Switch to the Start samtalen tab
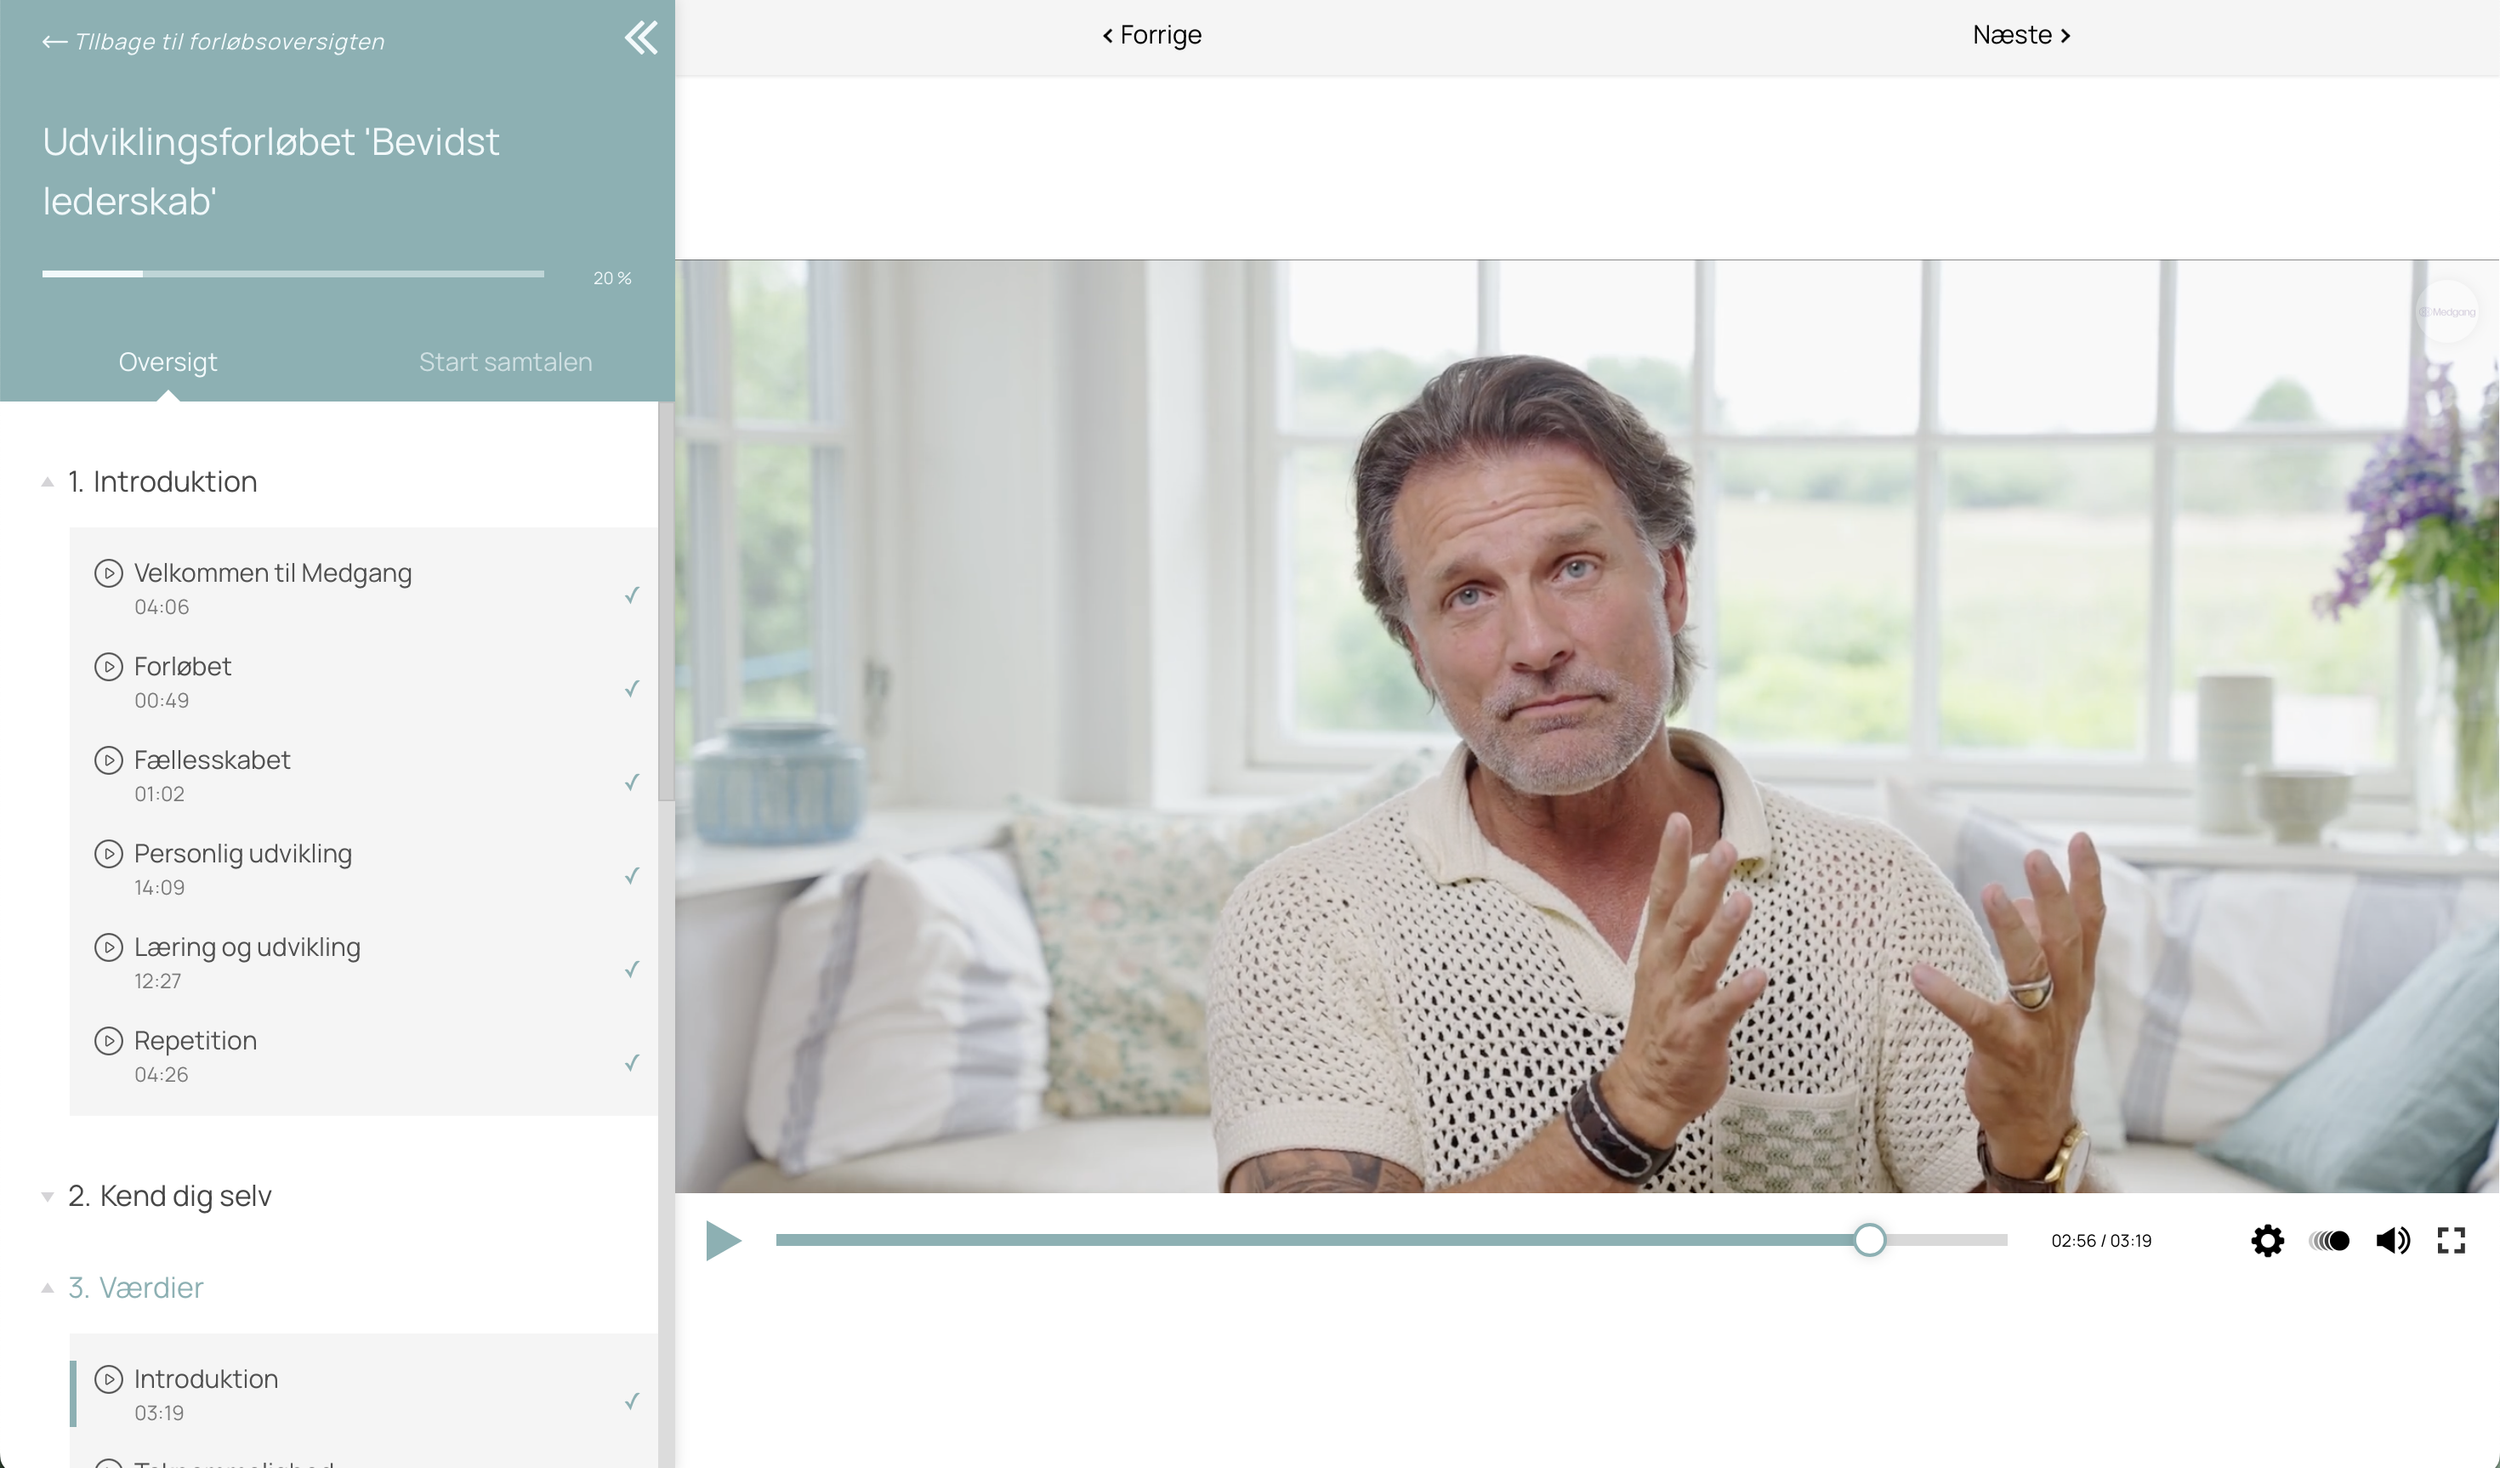Viewport: 2500px width, 1468px height. [505, 362]
